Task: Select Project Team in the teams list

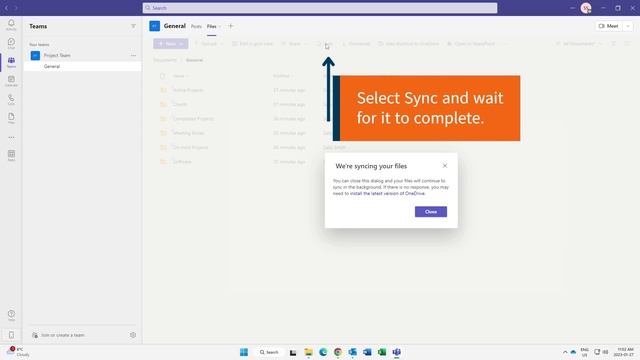Action: [57, 55]
